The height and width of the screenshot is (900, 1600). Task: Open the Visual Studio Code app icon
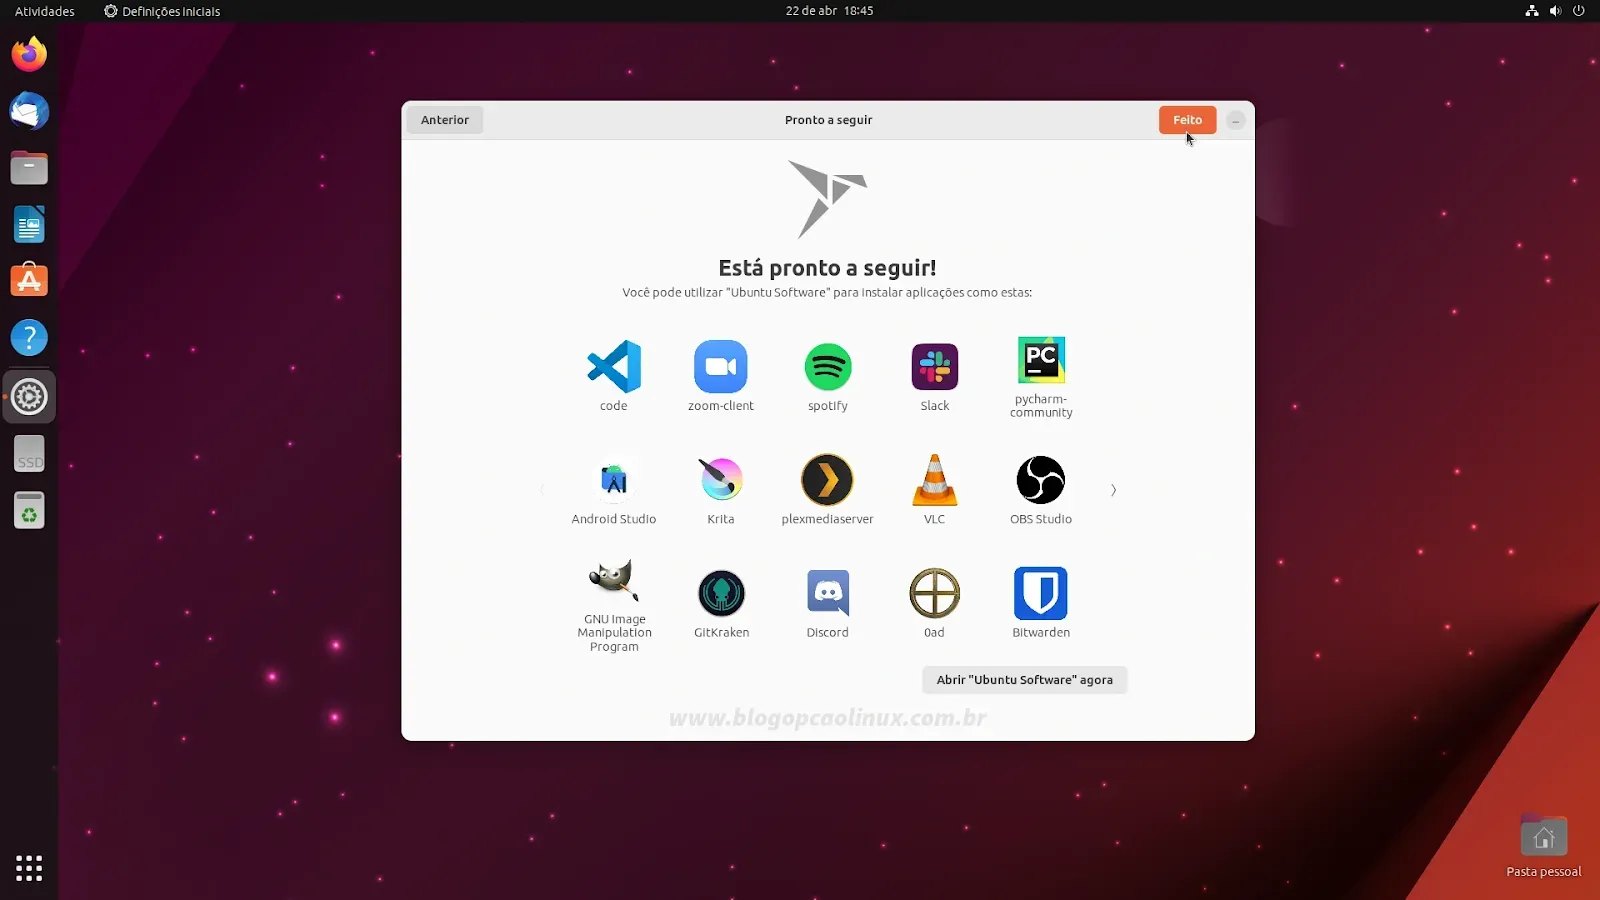point(614,366)
